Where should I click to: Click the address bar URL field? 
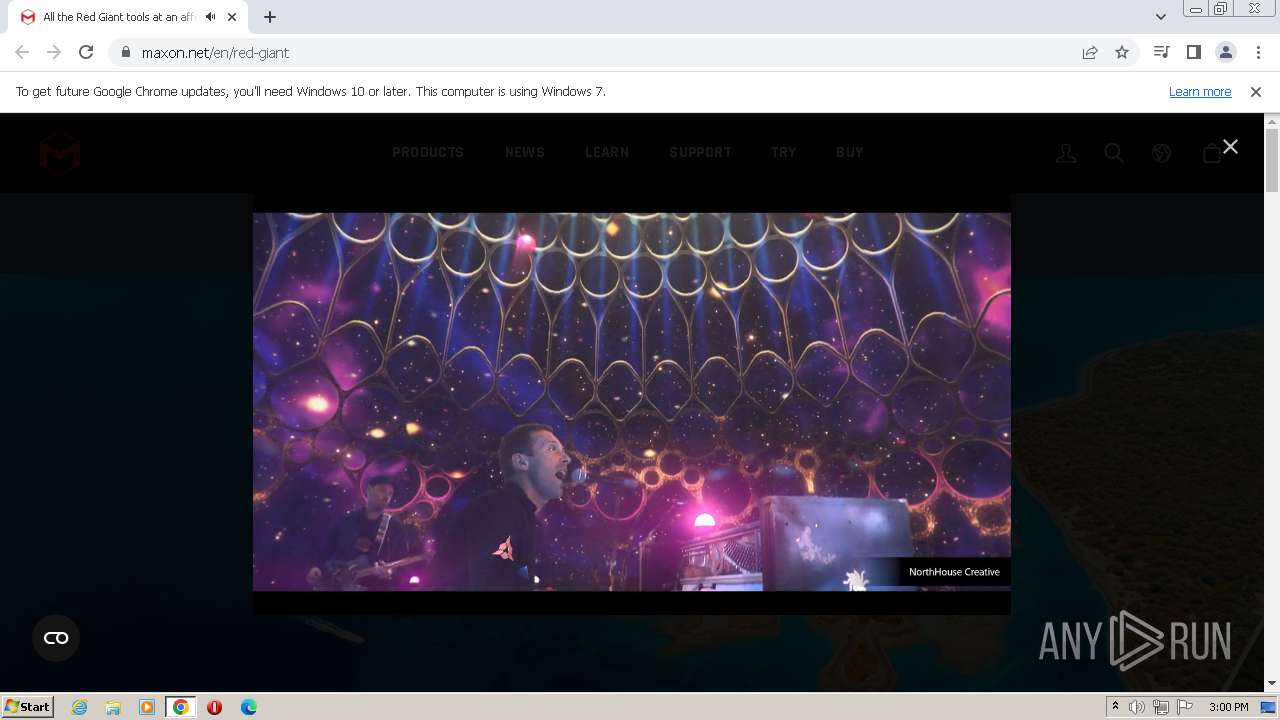pos(600,52)
